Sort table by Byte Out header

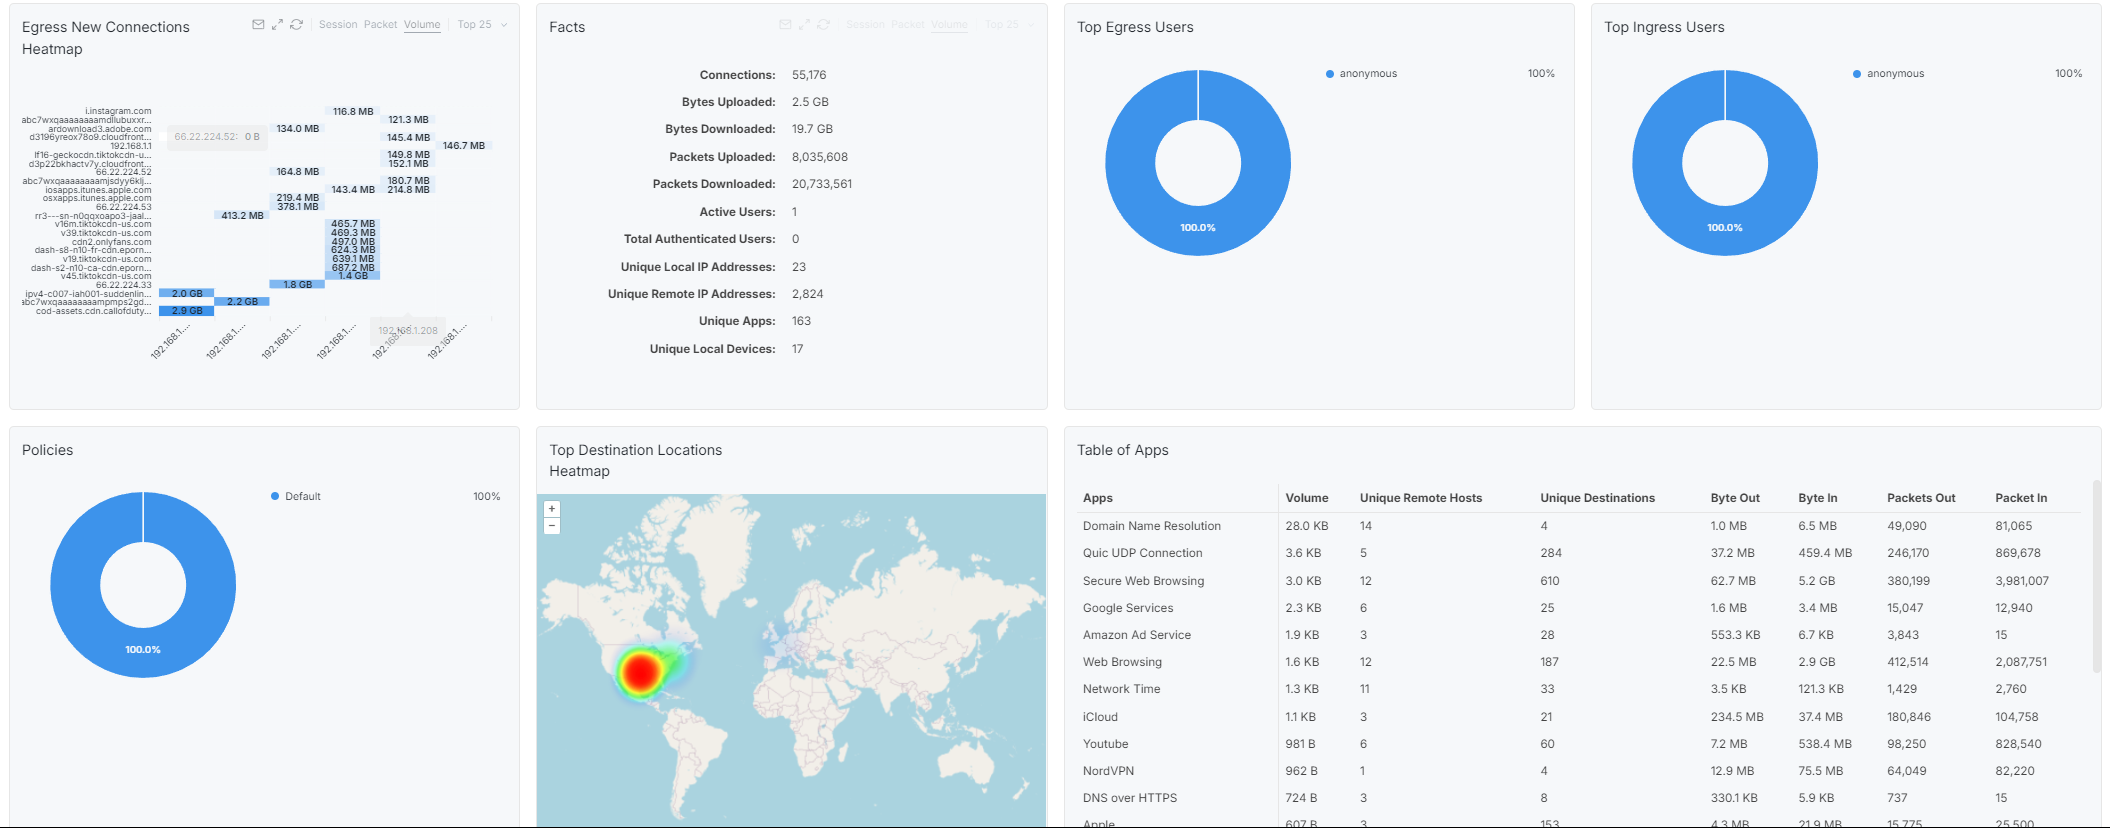coord(1735,498)
